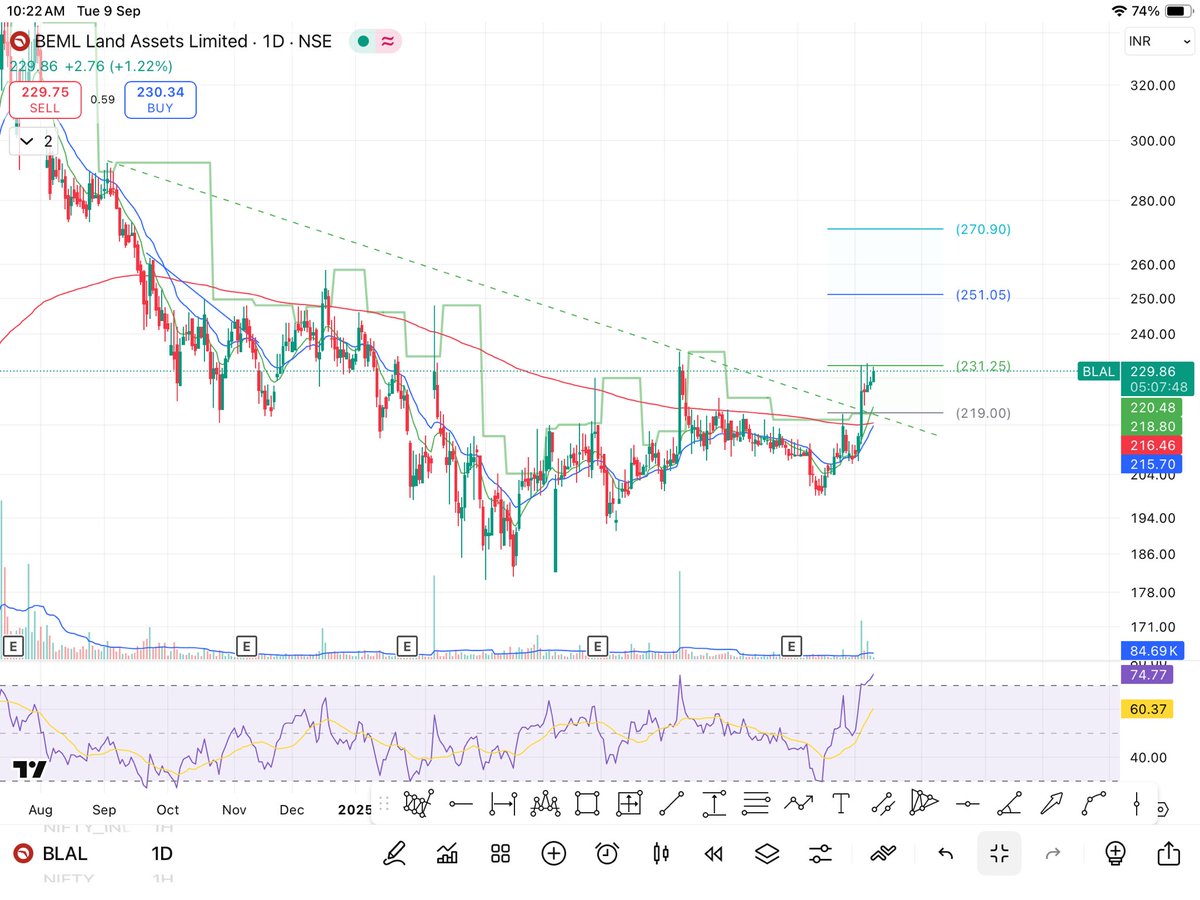
Task: Tap the Wi-Fi icon in the status bar
Action: [x=1119, y=11]
